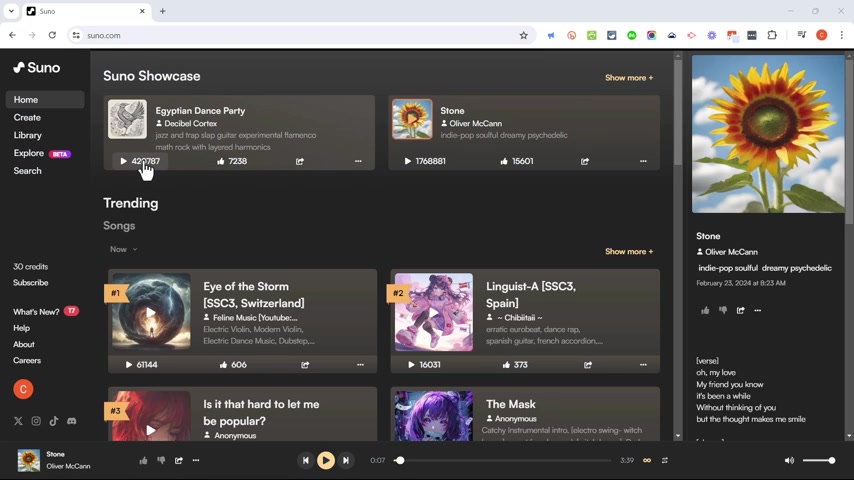
Task: Toggle loop infinity button
Action: [x=647, y=460]
